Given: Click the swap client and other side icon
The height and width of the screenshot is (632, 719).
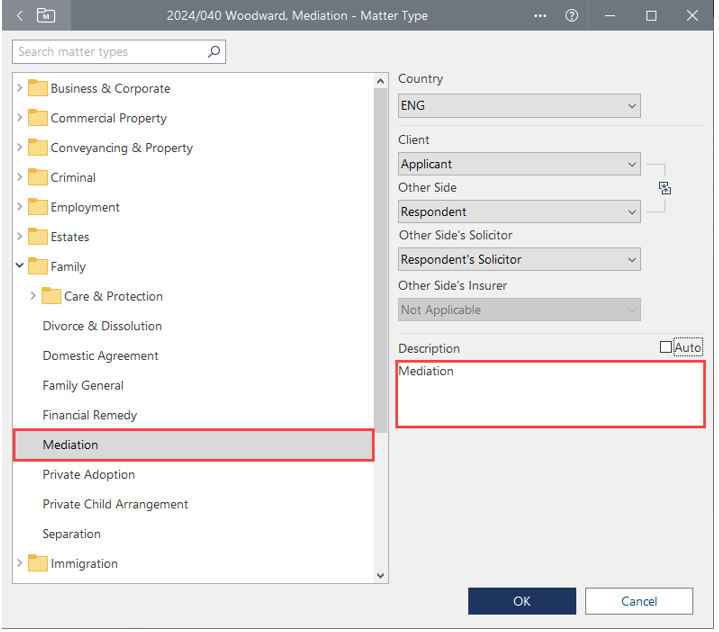Looking at the screenshot, I should [665, 188].
